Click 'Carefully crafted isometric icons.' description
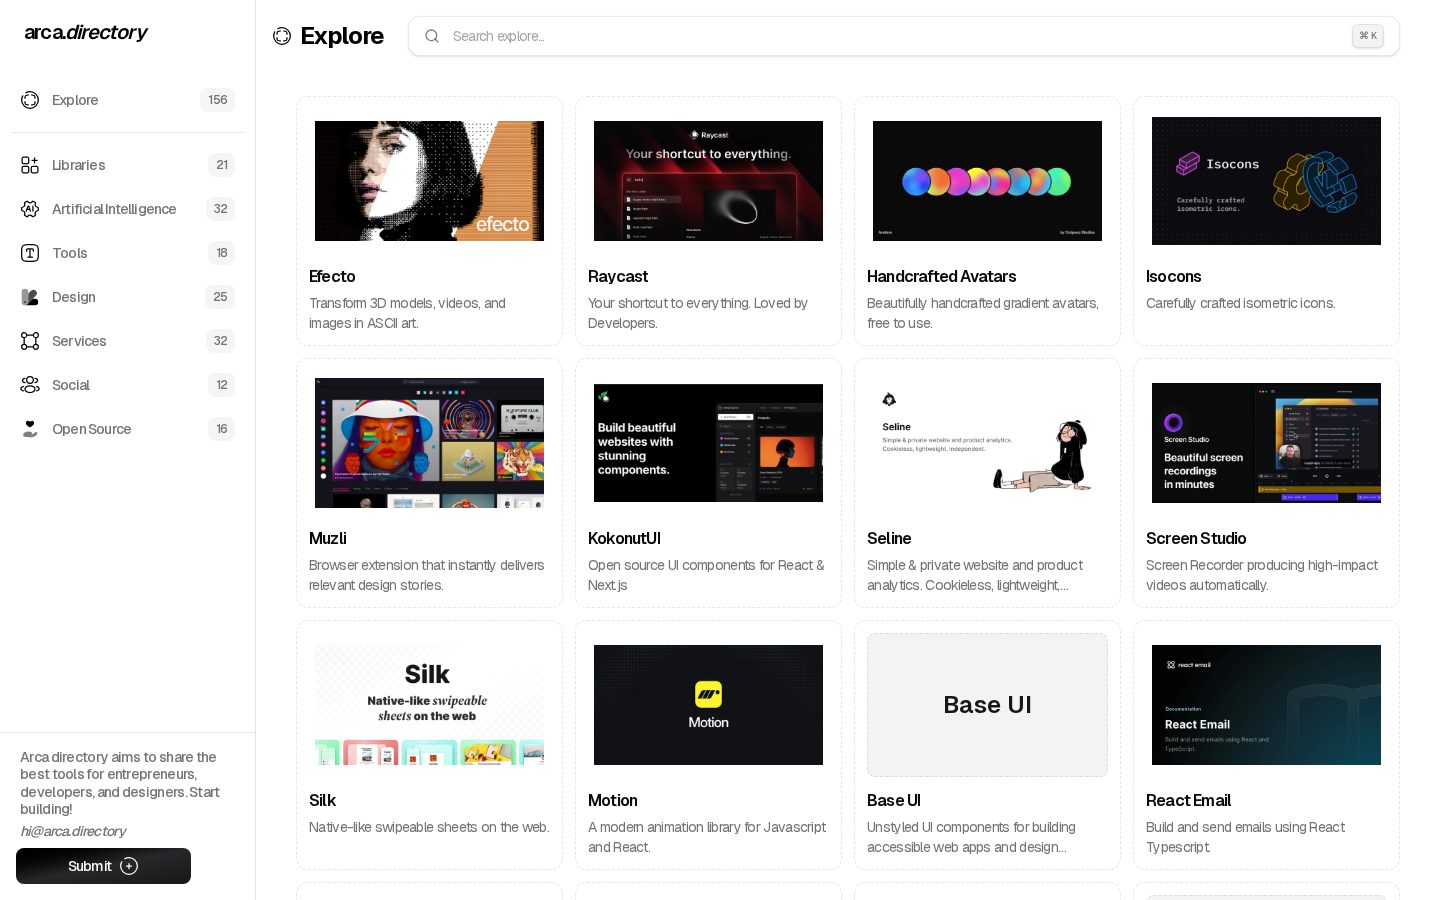The image size is (1440, 900). pyautogui.click(x=1240, y=304)
